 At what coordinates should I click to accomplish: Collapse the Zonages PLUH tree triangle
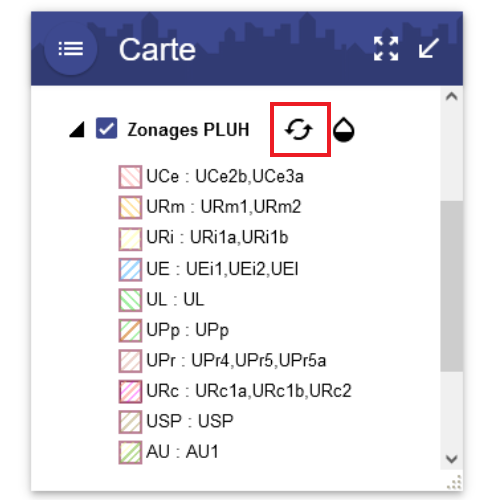pyautogui.click(x=77, y=129)
